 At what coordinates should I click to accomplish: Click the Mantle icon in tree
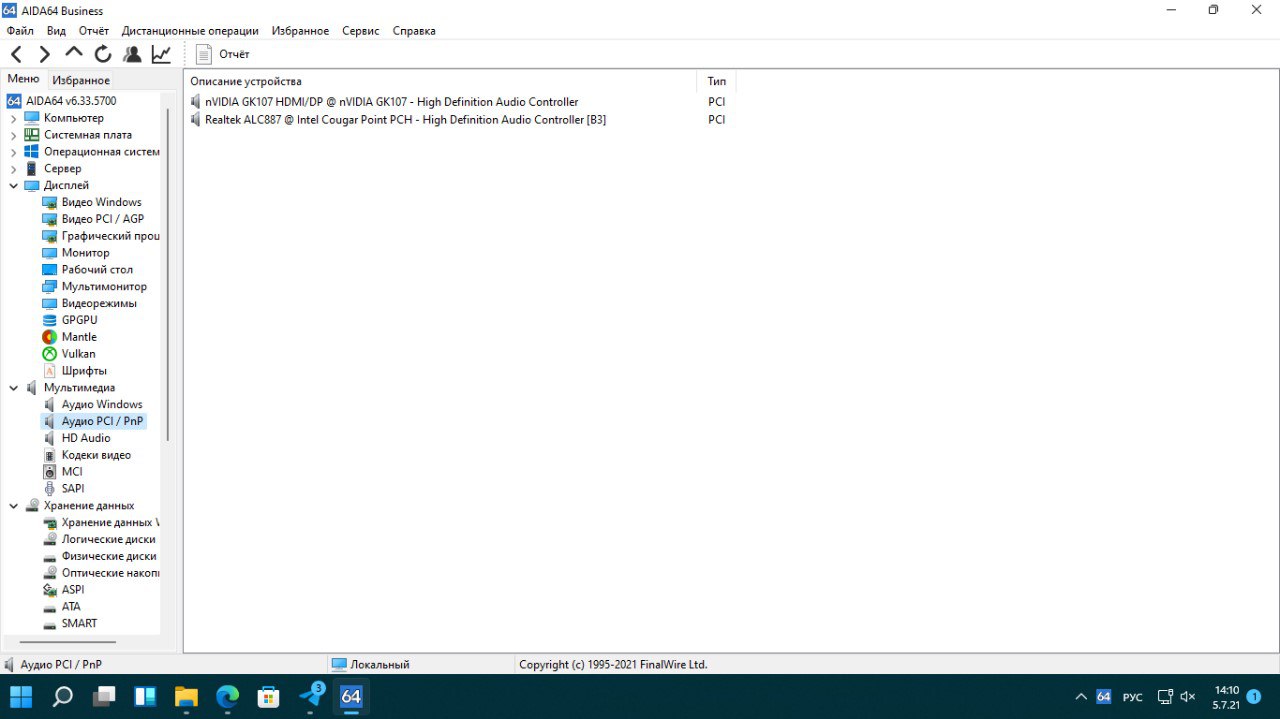[x=50, y=337]
